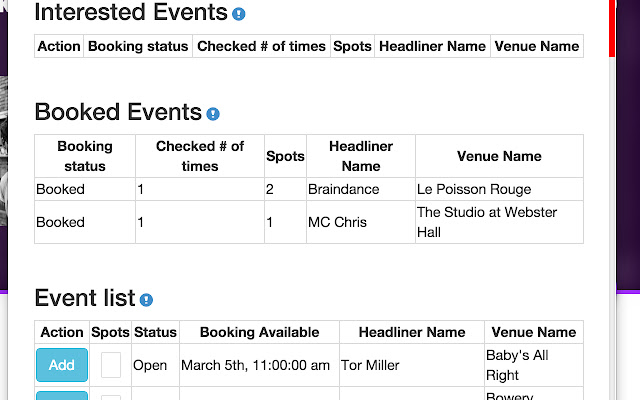Image resolution: width=640 pixels, height=400 pixels.
Task: Click Checked # of times header in Interested Events
Action: 261,46
